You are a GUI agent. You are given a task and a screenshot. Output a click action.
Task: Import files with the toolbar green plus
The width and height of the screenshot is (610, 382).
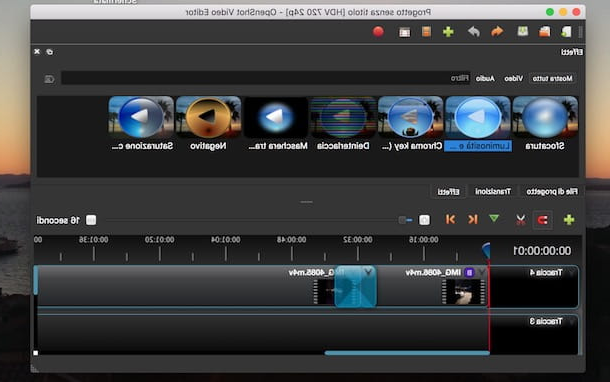[x=448, y=32]
